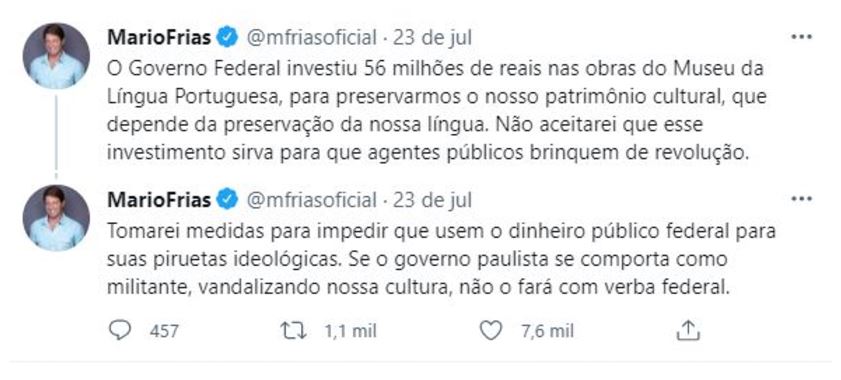Open profile photo on second tweet

pos(56,218)
